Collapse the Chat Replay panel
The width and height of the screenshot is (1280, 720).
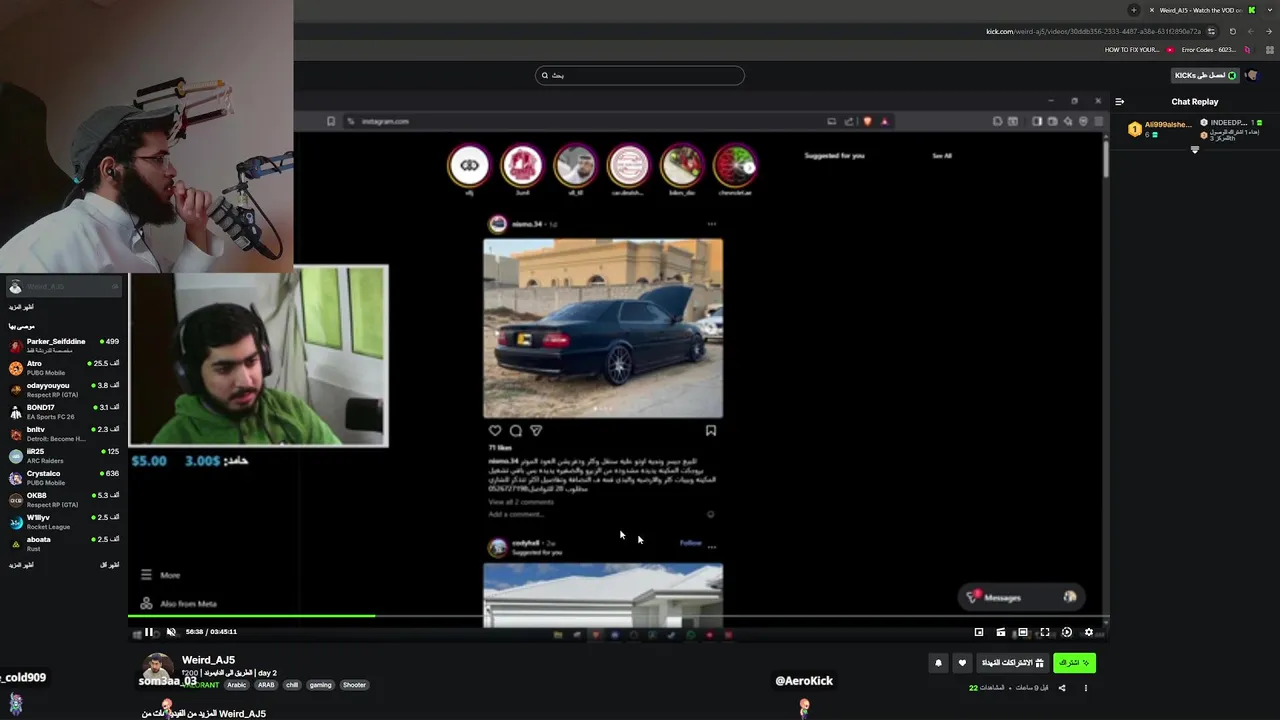1120,101
